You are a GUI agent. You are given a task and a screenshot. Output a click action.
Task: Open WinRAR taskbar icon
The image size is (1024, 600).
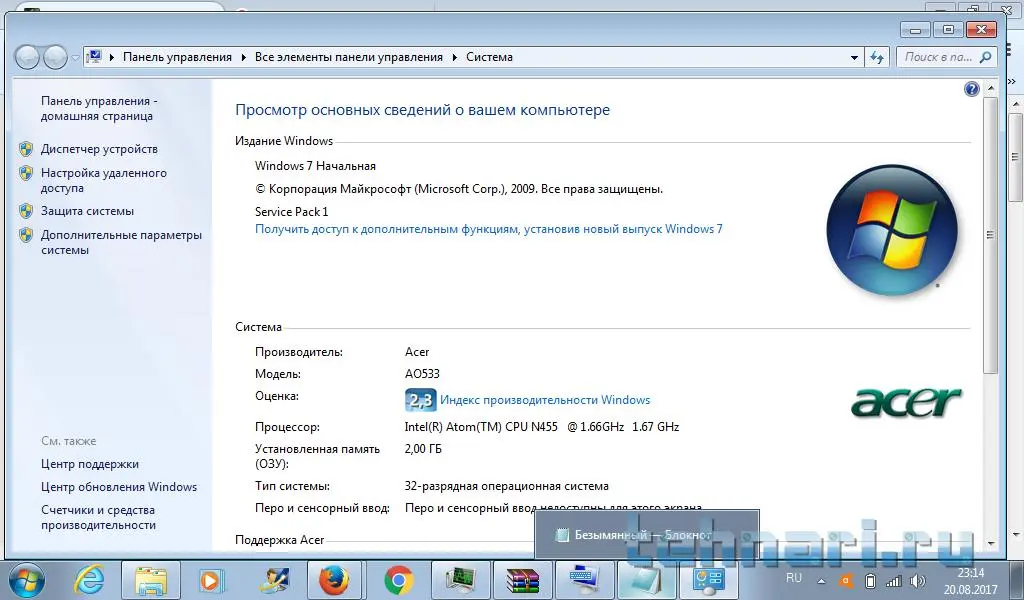pos(522,580)
